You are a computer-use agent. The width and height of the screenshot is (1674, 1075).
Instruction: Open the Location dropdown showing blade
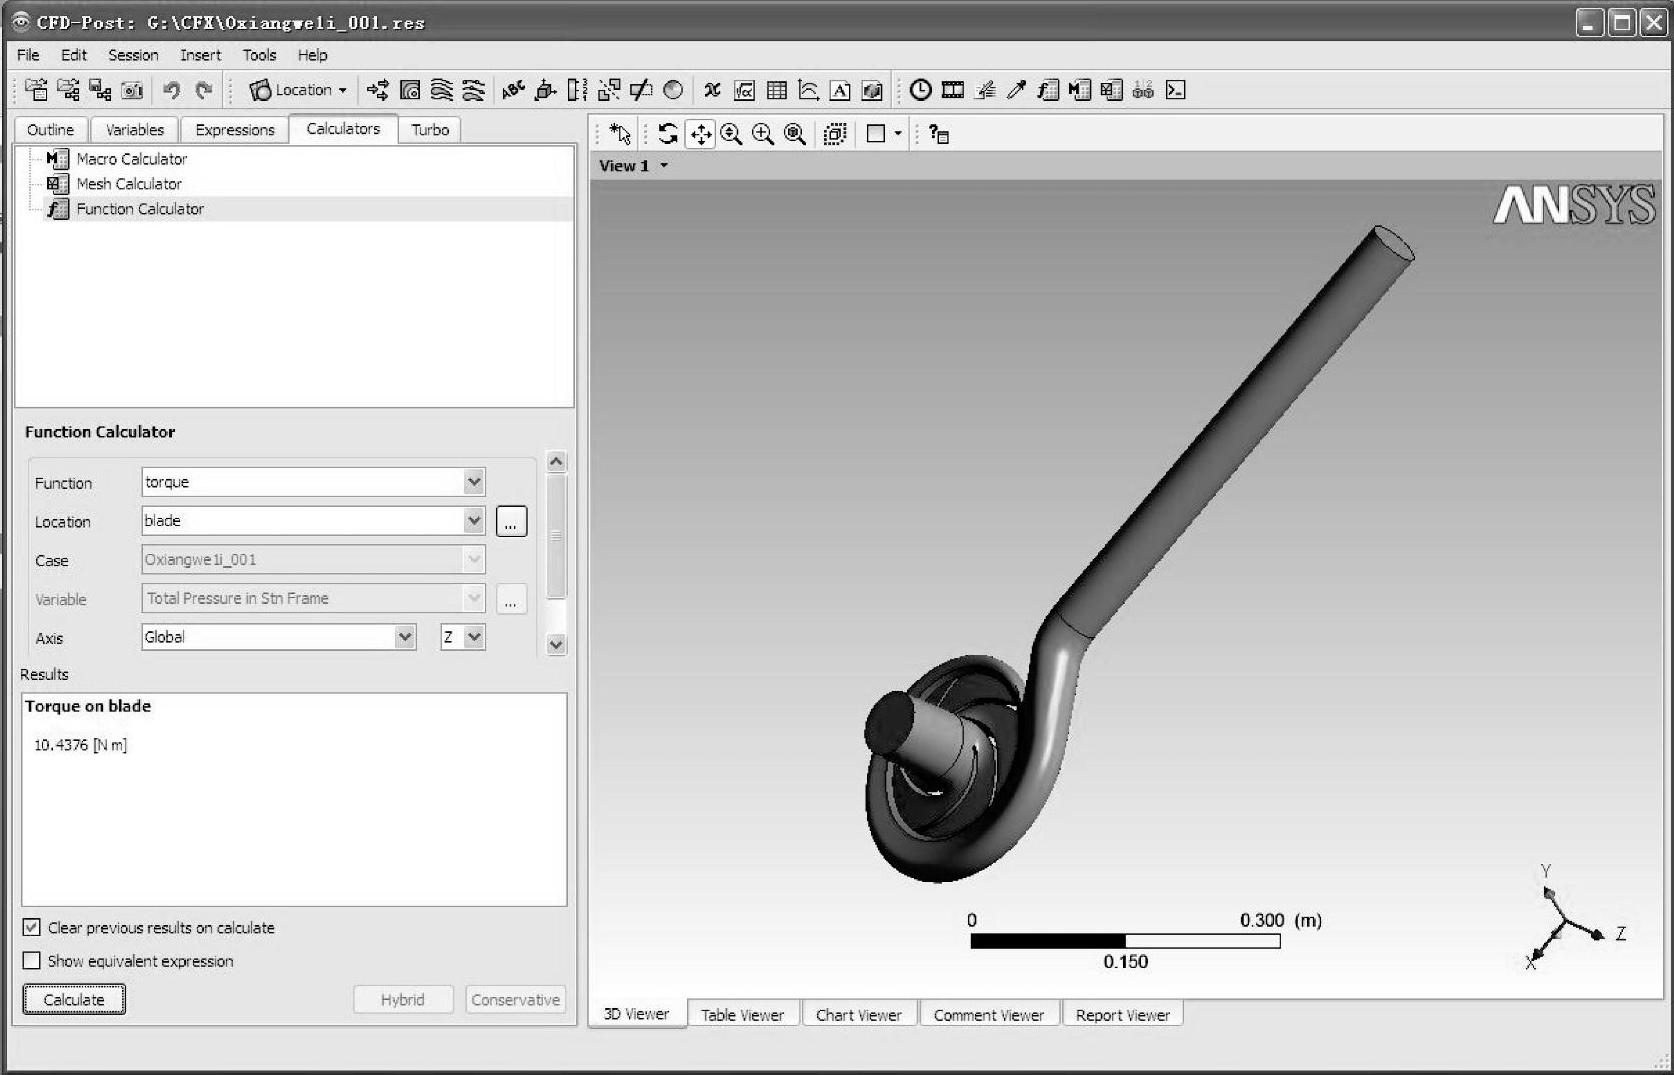point(474,520)
